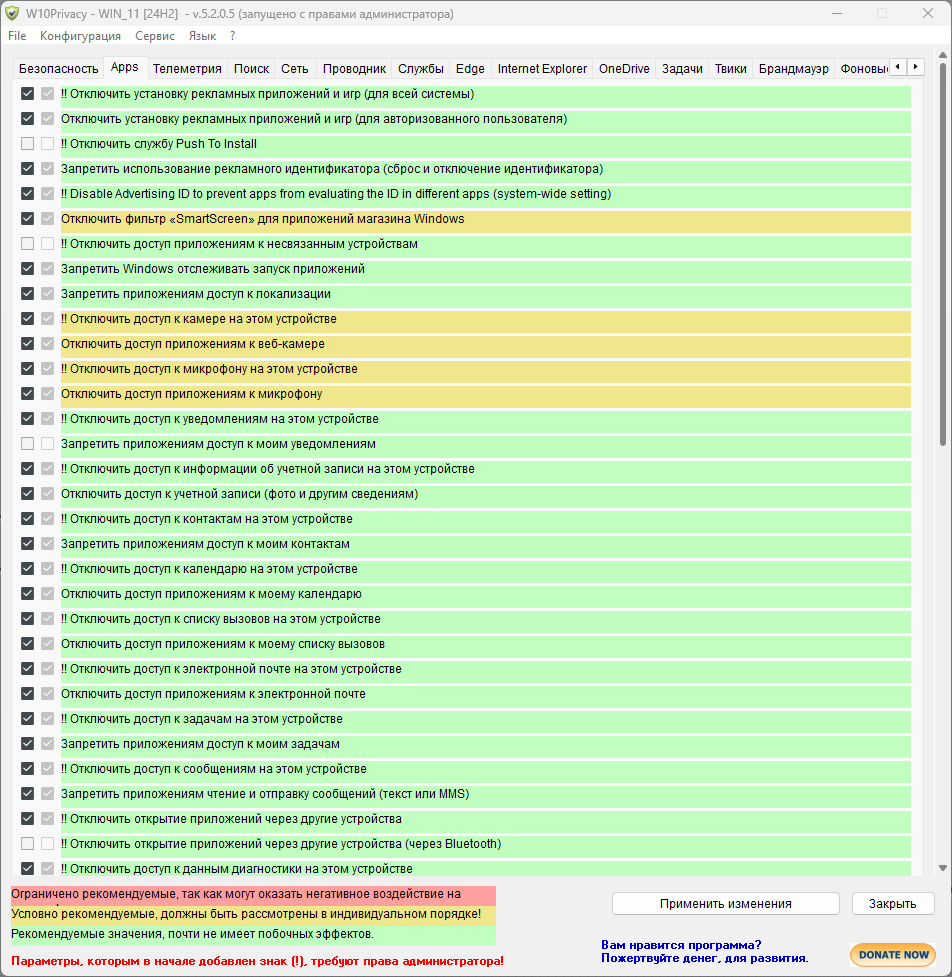
Task: Uncheck 'Отключить доступ приложениям к веб-камере'
Action: point(27,343)
